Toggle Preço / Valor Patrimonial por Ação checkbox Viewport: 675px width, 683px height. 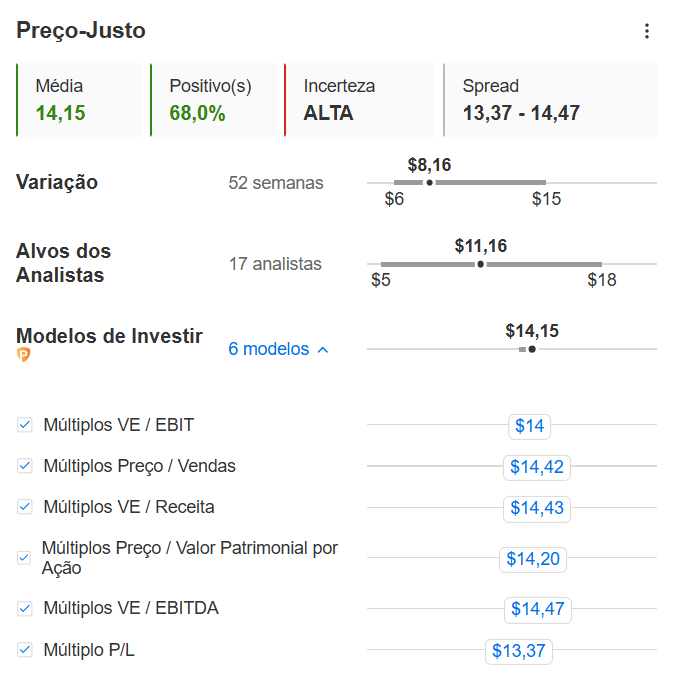(x=24, y=558)
